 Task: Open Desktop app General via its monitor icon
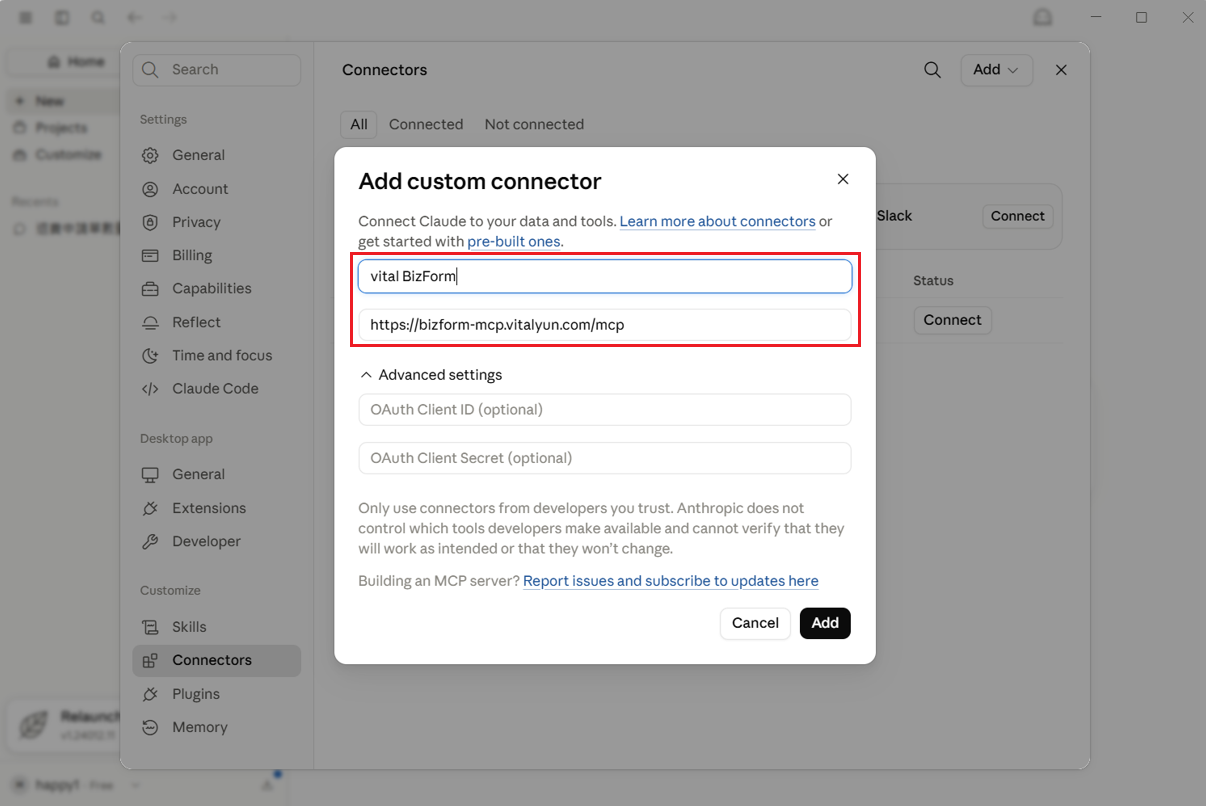point(150,474)
